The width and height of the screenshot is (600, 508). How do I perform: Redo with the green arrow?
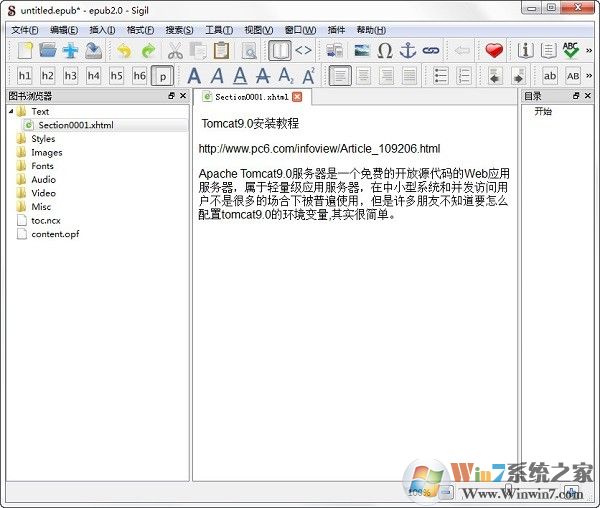pos(148,50)
